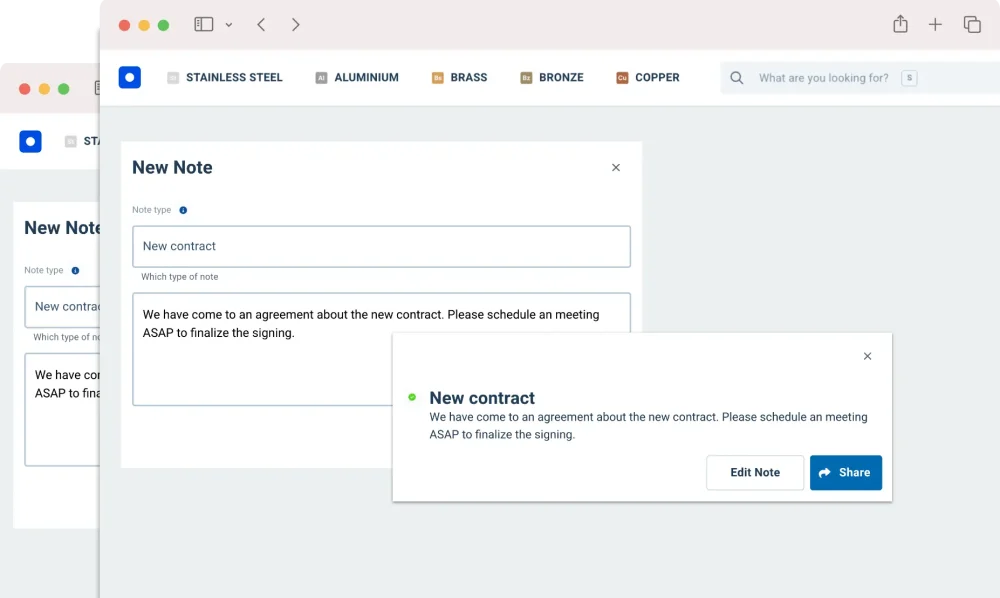This screenshot has height=598, width=1000.
Task: Open the browser sidebar panel icon
Action: pyautogui.click(x=204, y=24)
